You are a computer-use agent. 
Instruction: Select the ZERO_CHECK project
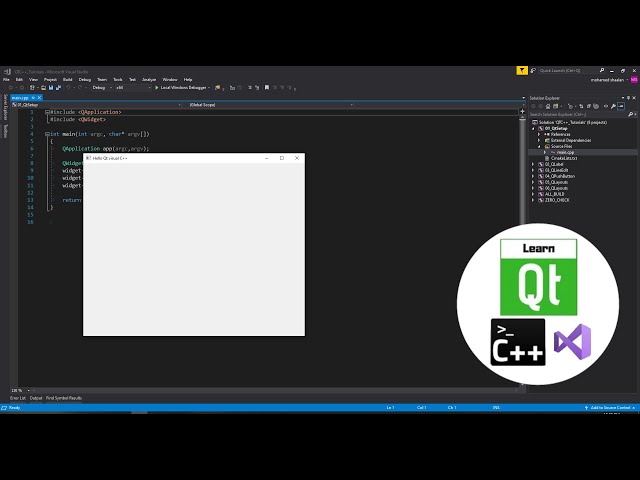click(x=554, y=200)
